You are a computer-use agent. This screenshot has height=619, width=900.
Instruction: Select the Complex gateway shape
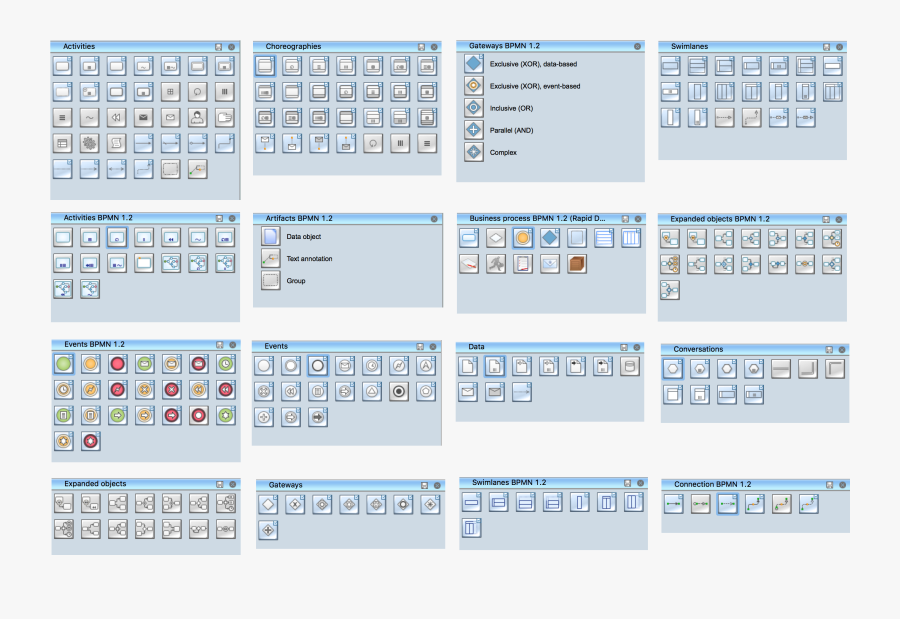coord(472,152)
